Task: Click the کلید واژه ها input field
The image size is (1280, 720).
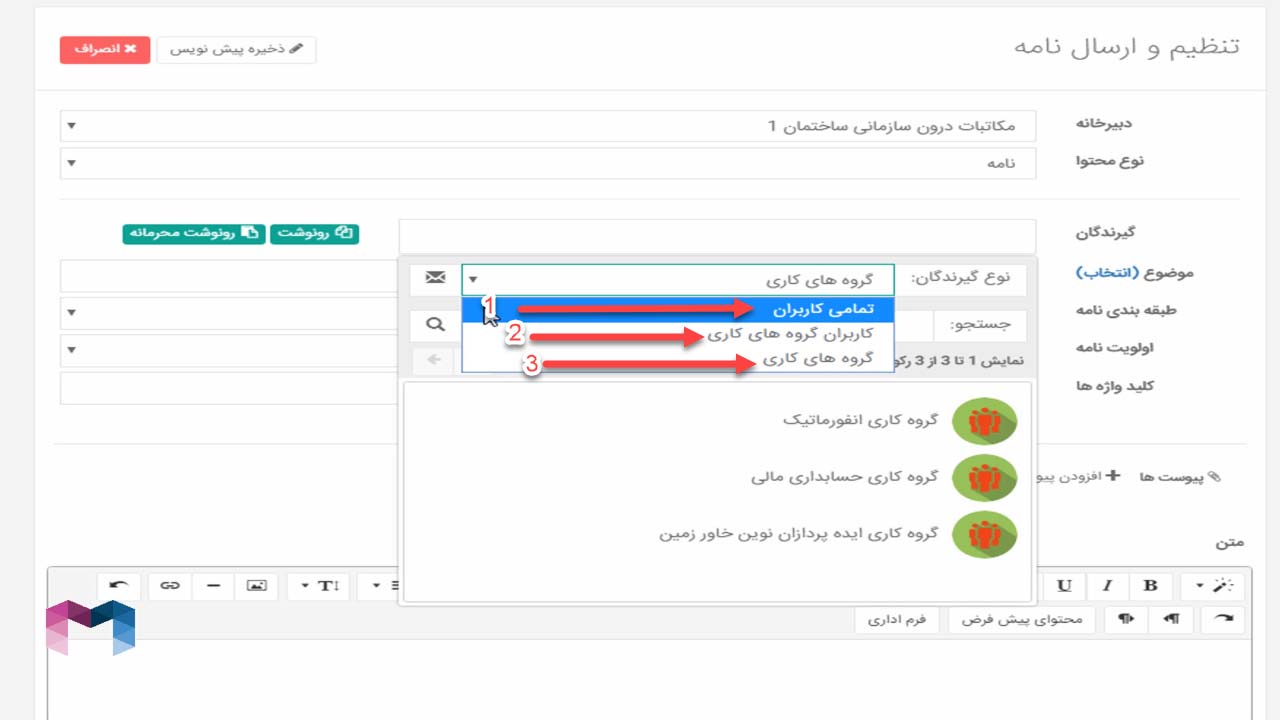Action: [229, 388]
